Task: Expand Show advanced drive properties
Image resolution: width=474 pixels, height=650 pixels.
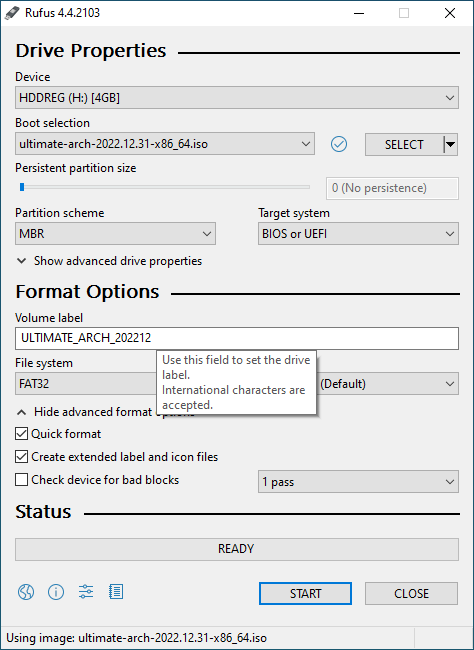Action: click(x=109, y=261)
